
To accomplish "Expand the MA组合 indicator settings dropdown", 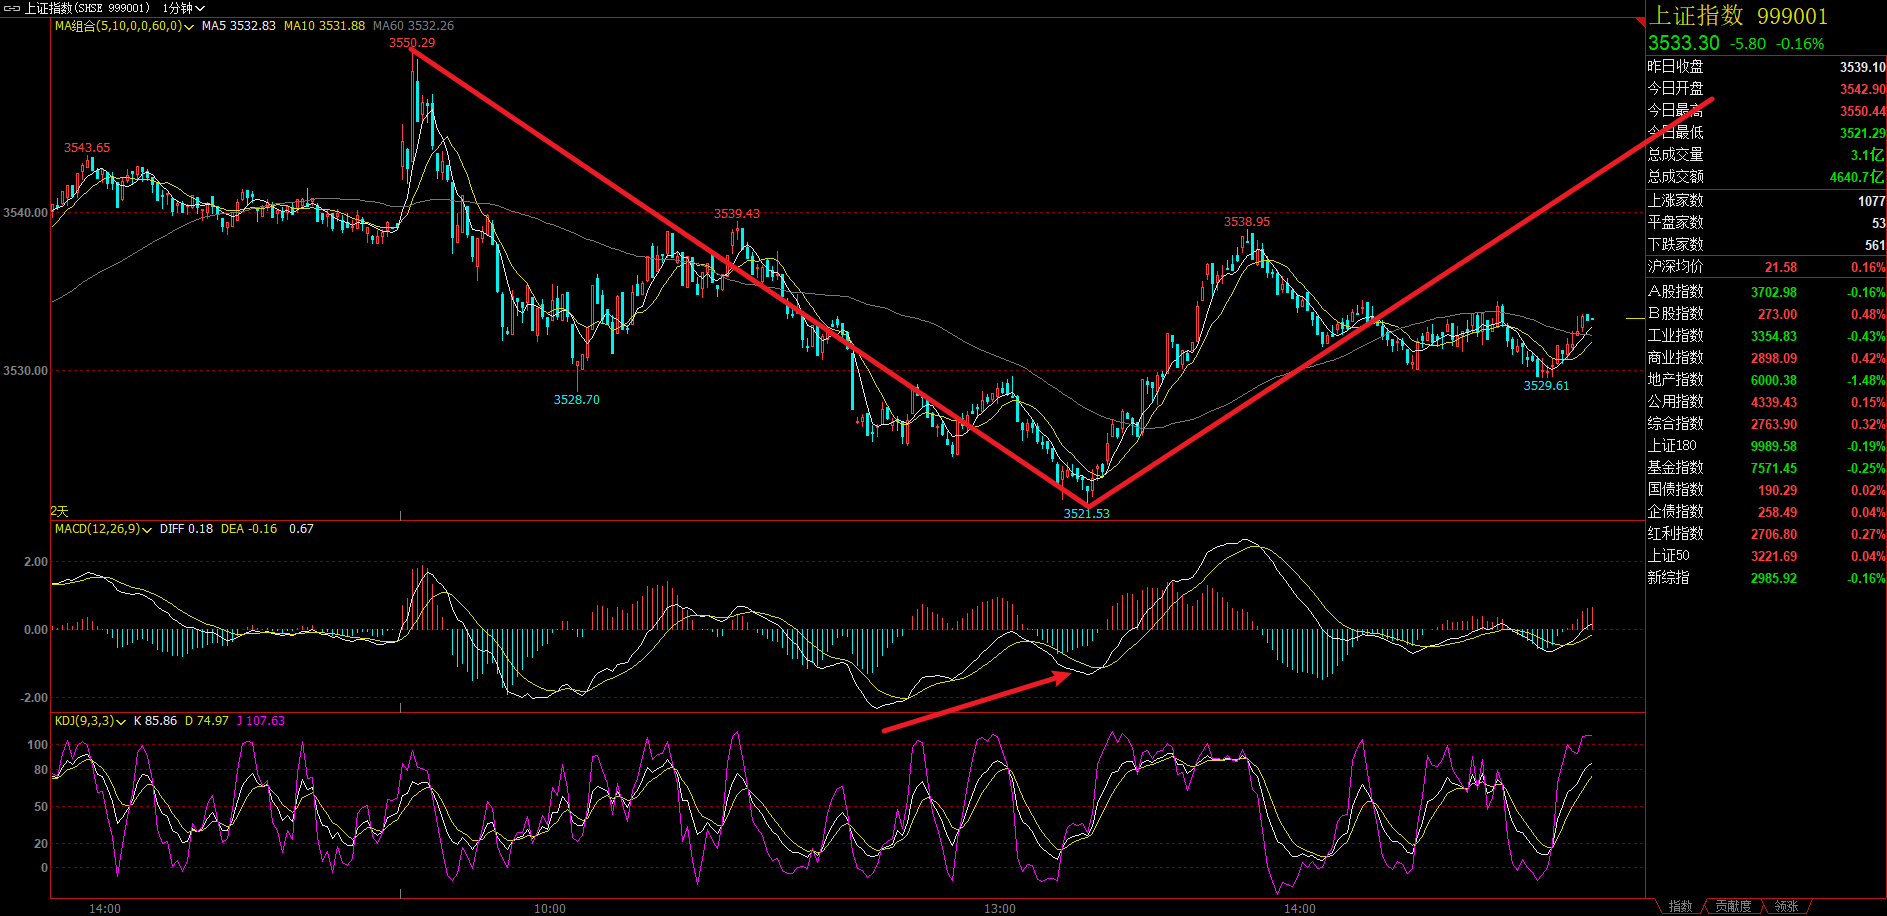I will pos(189,27).
